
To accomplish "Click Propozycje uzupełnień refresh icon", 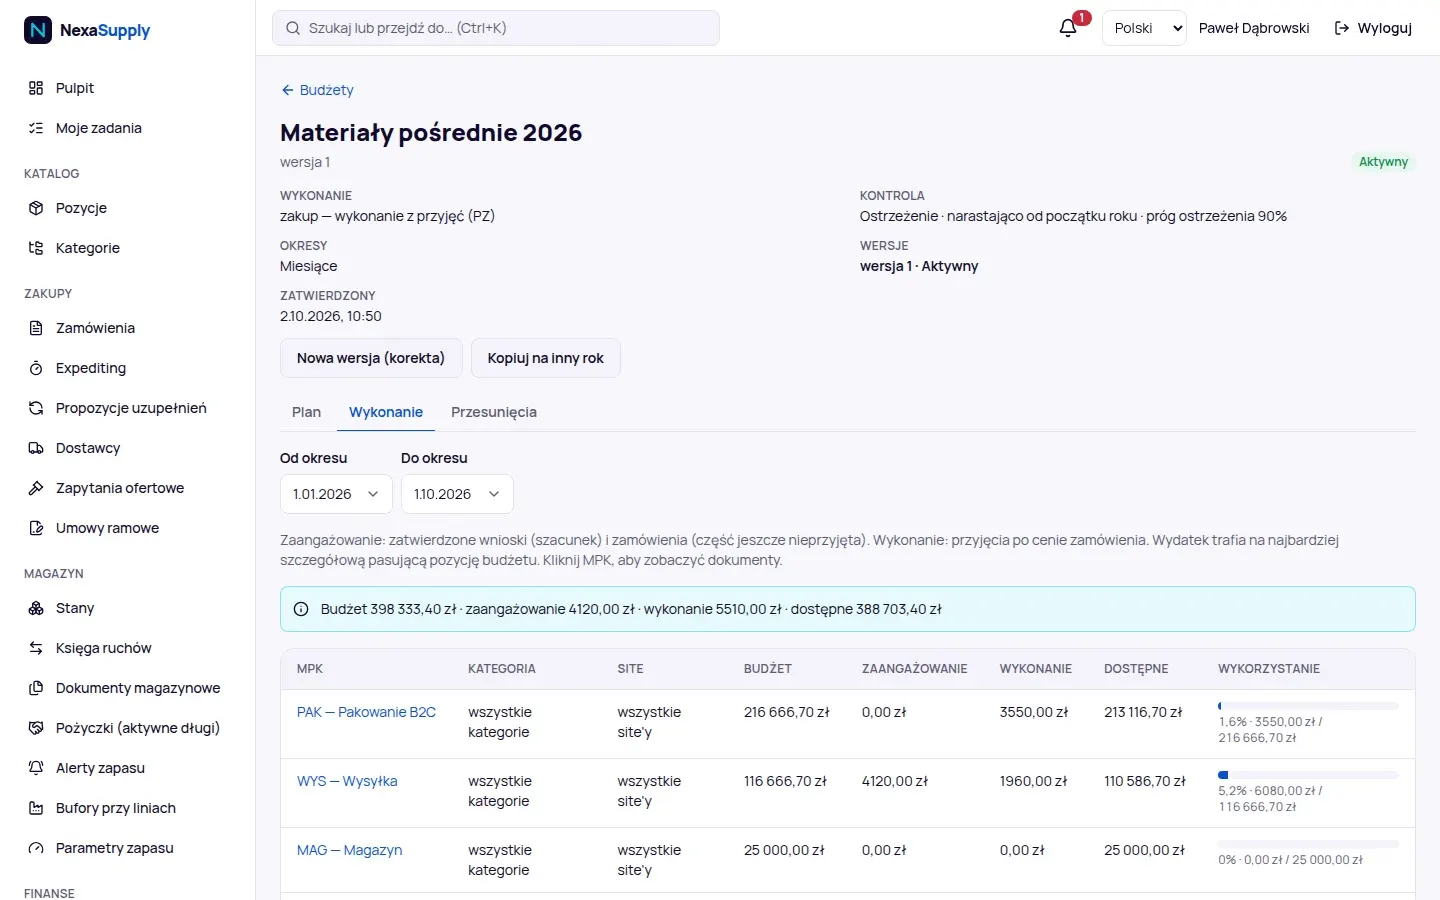I will click(36, 408).
